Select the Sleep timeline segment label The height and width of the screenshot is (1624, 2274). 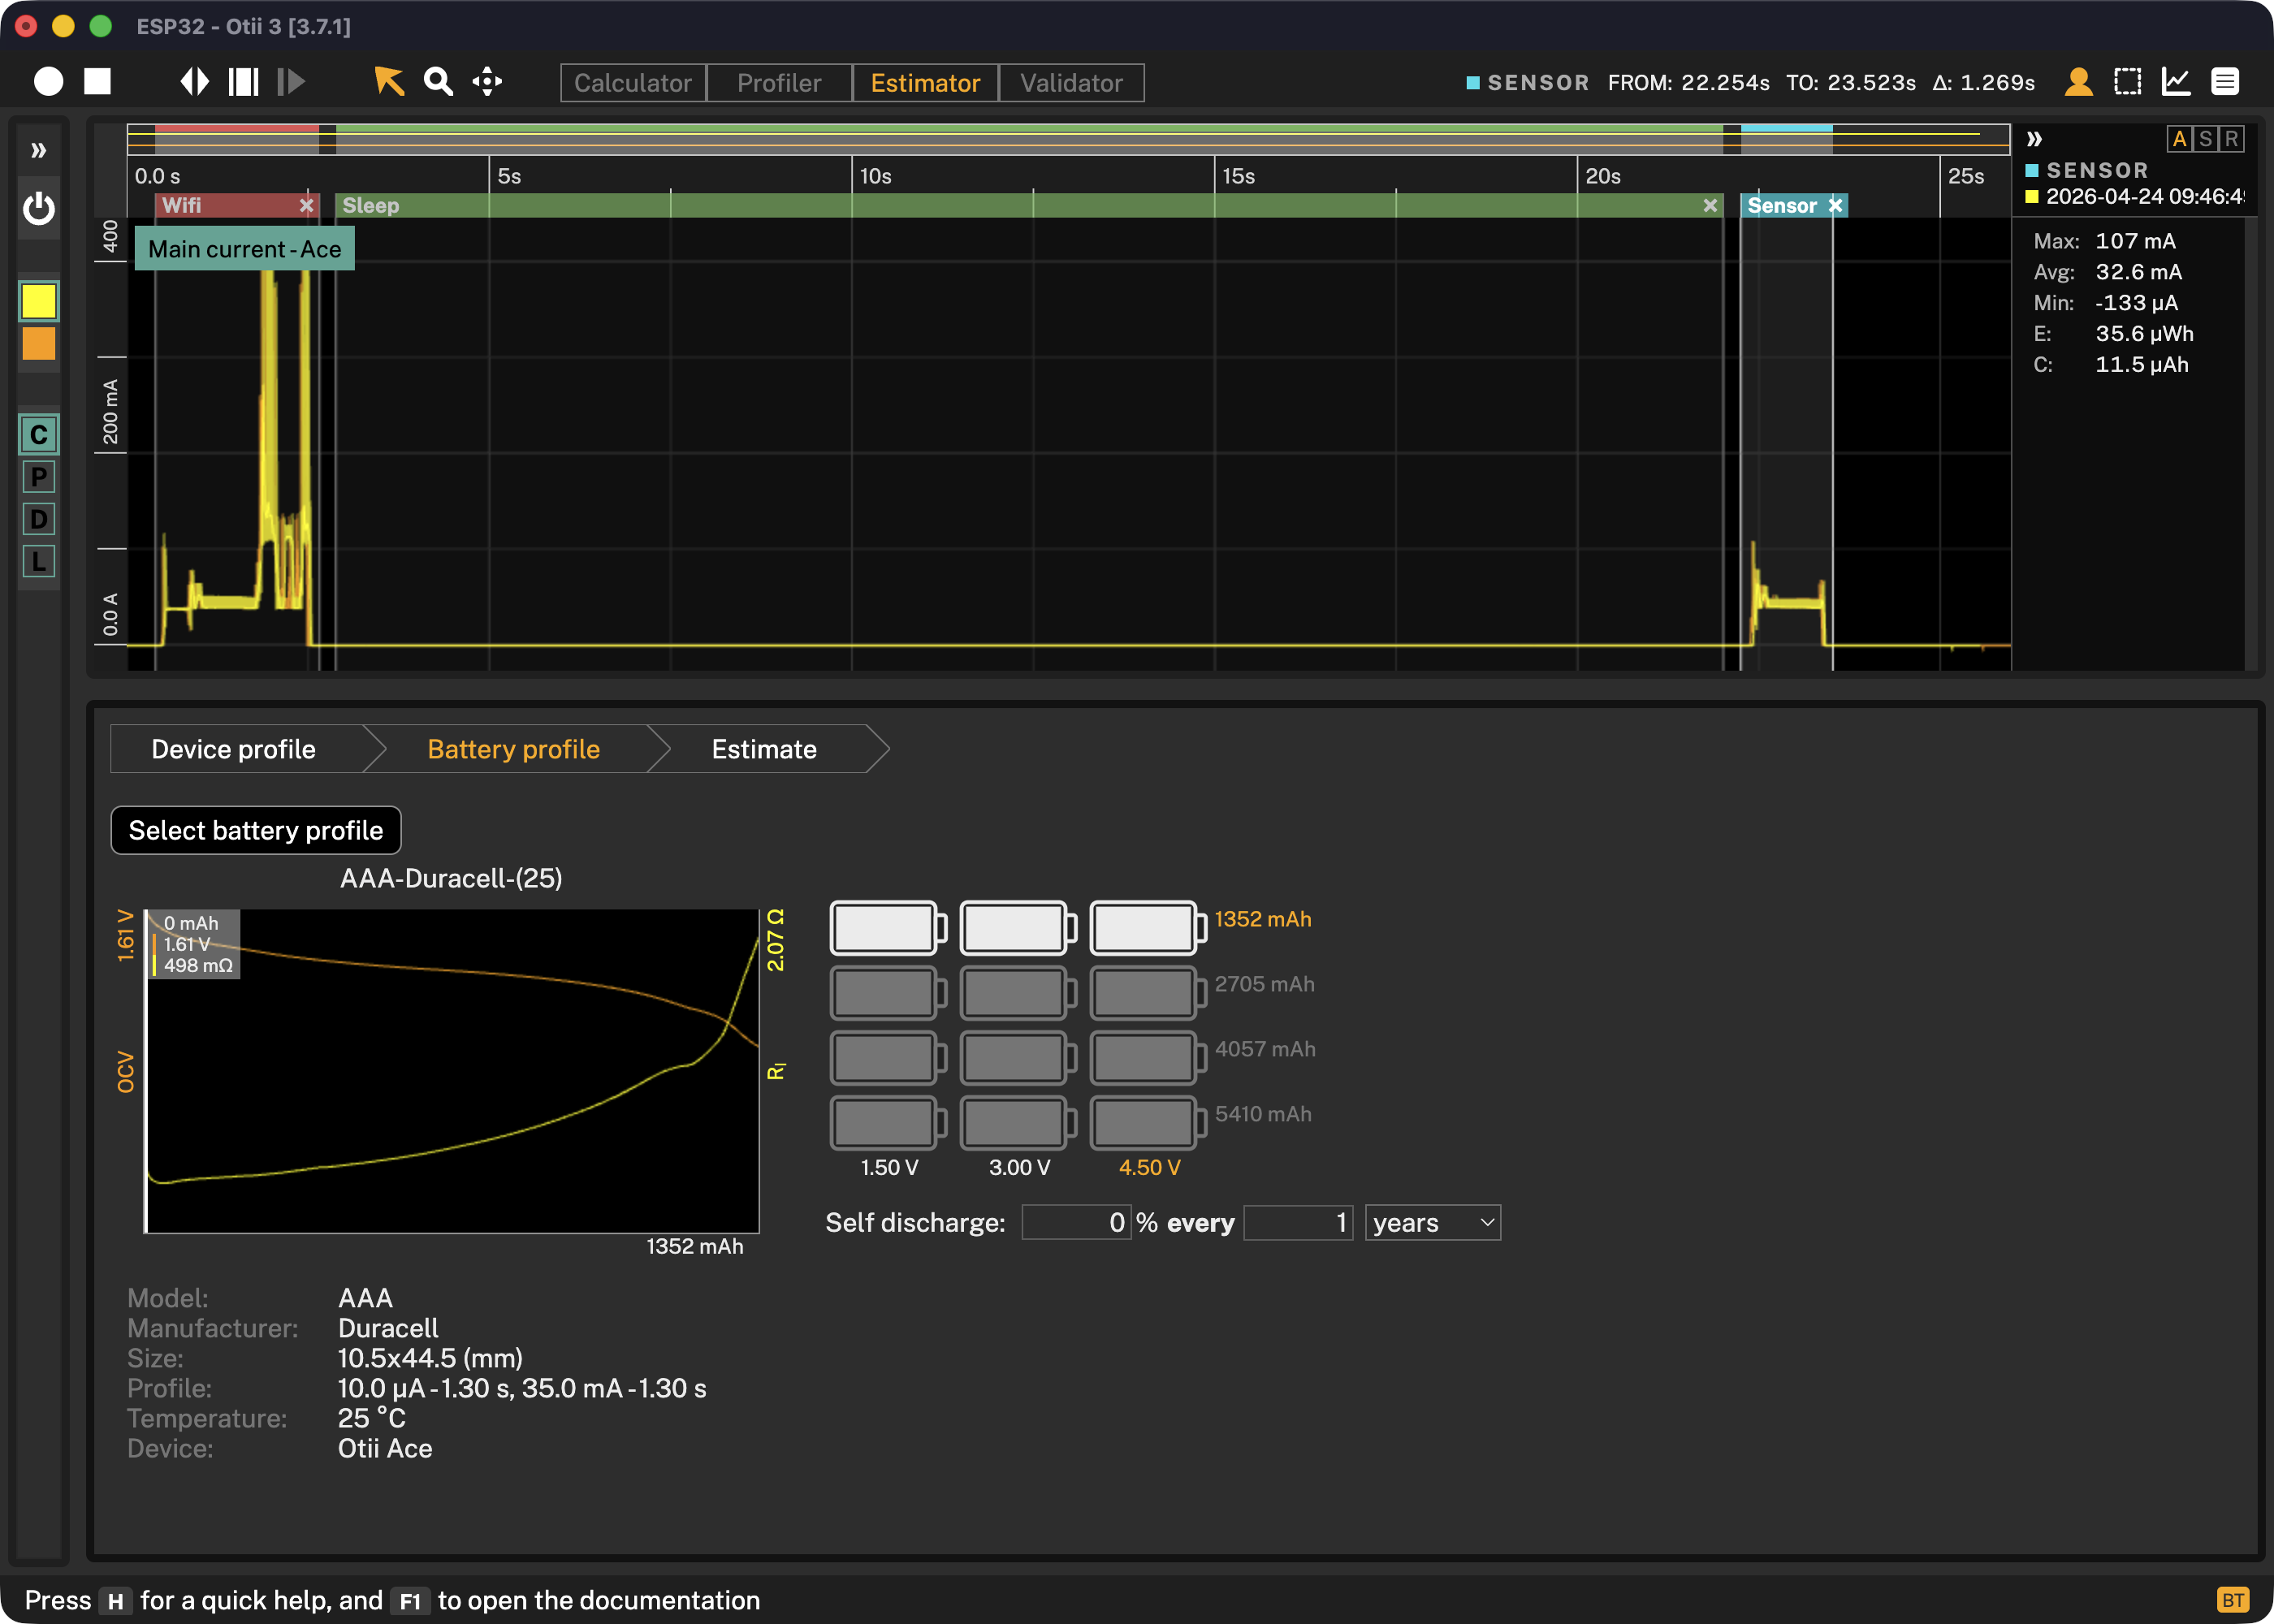tap(371, 205)
